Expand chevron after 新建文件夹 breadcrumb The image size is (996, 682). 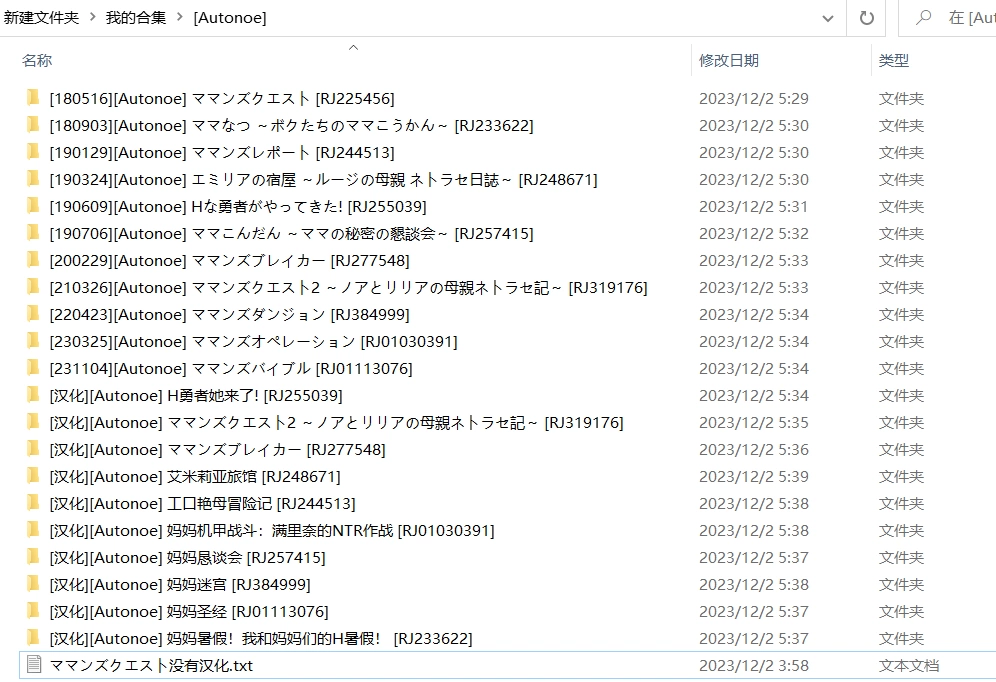click(x=93, y=17)
